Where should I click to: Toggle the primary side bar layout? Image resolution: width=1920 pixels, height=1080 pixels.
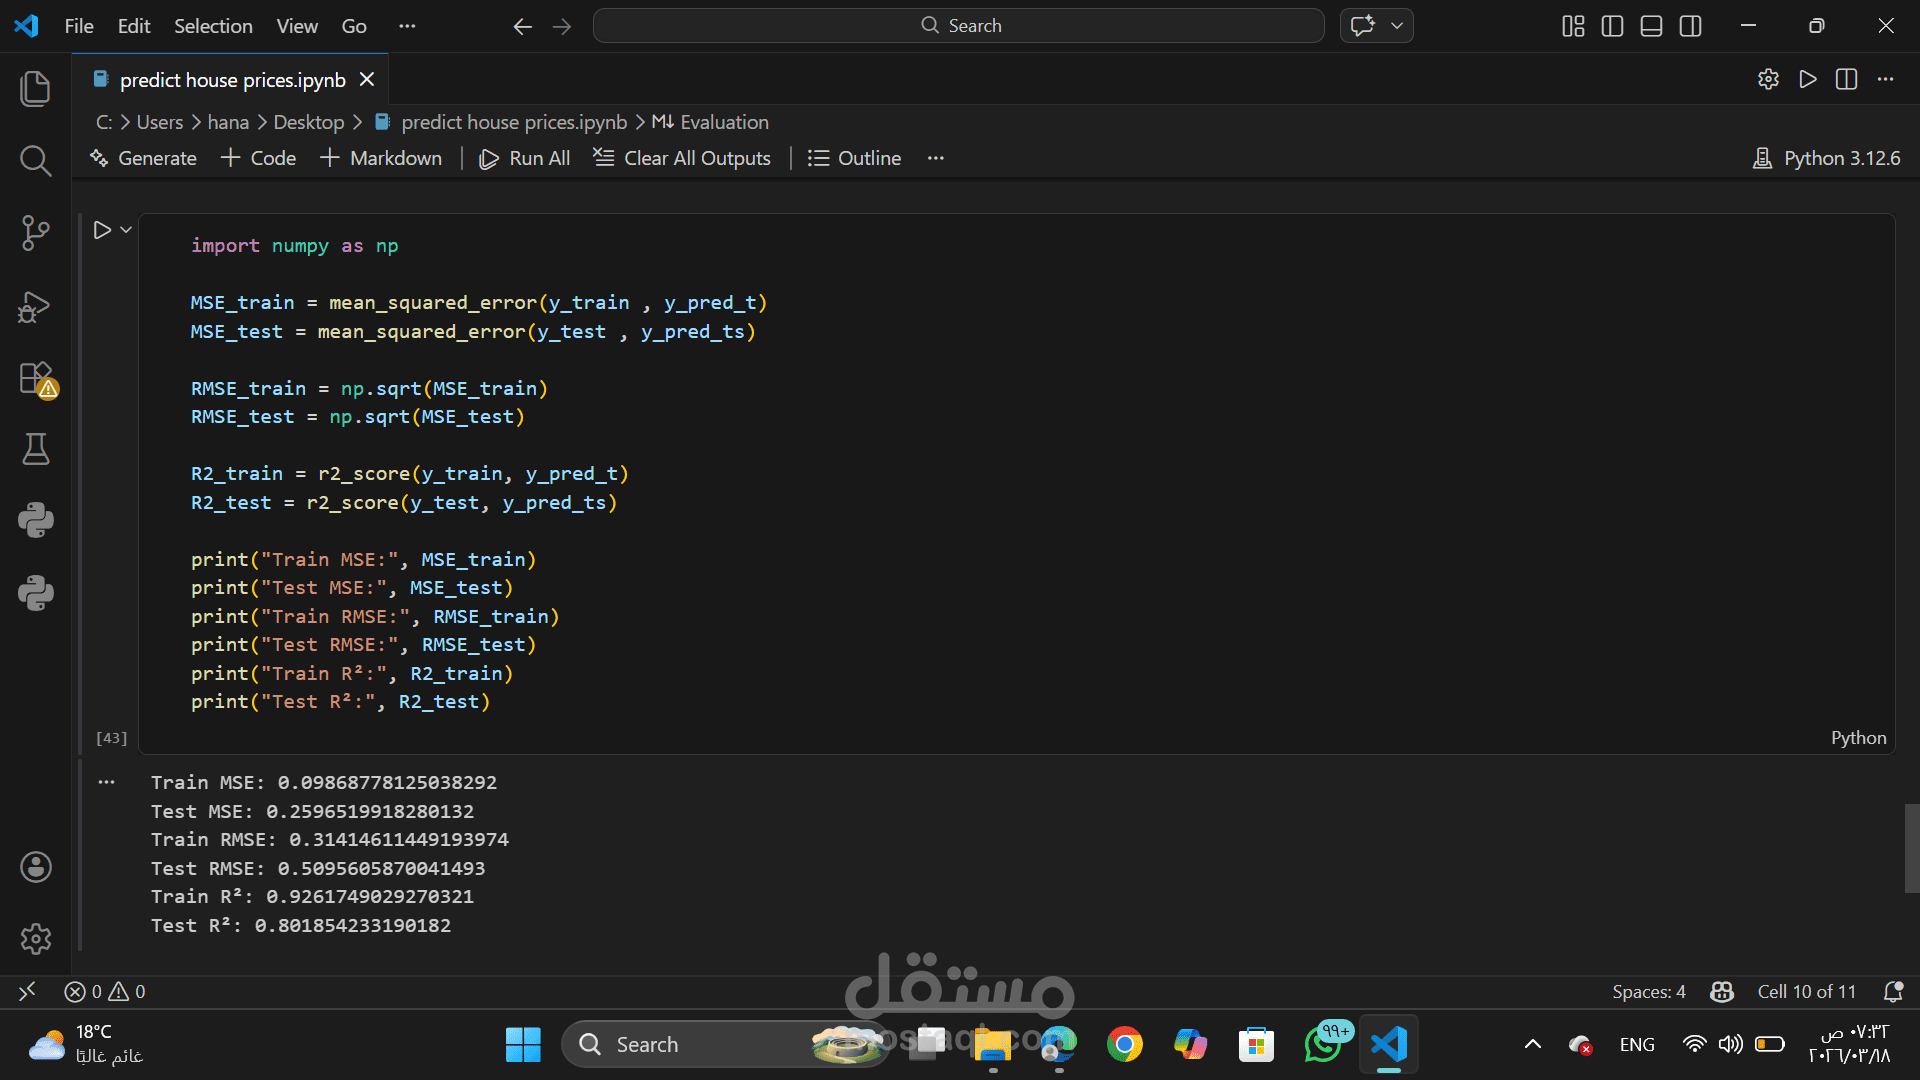tap(1612, 26)
